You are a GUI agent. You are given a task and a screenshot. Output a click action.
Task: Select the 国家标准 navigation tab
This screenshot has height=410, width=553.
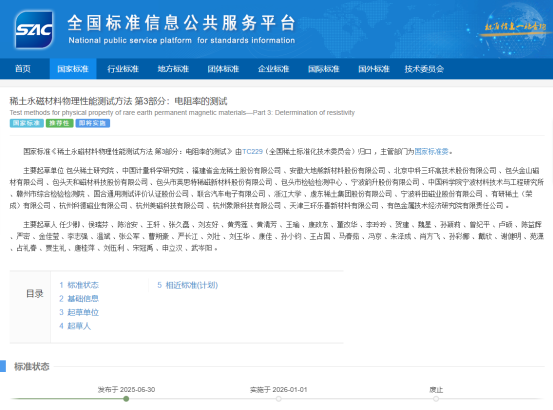73,69
